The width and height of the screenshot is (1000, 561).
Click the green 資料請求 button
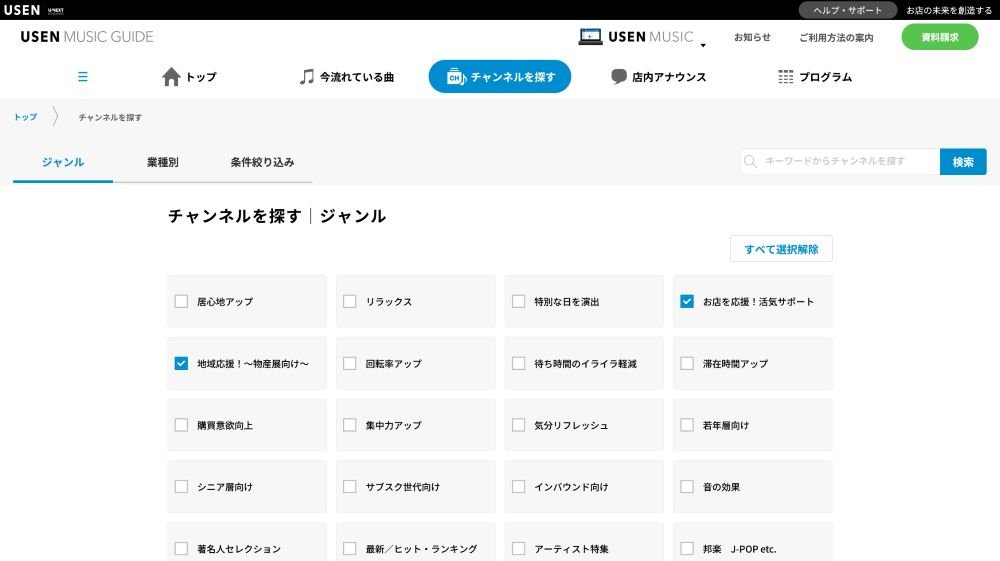[939, 37]
